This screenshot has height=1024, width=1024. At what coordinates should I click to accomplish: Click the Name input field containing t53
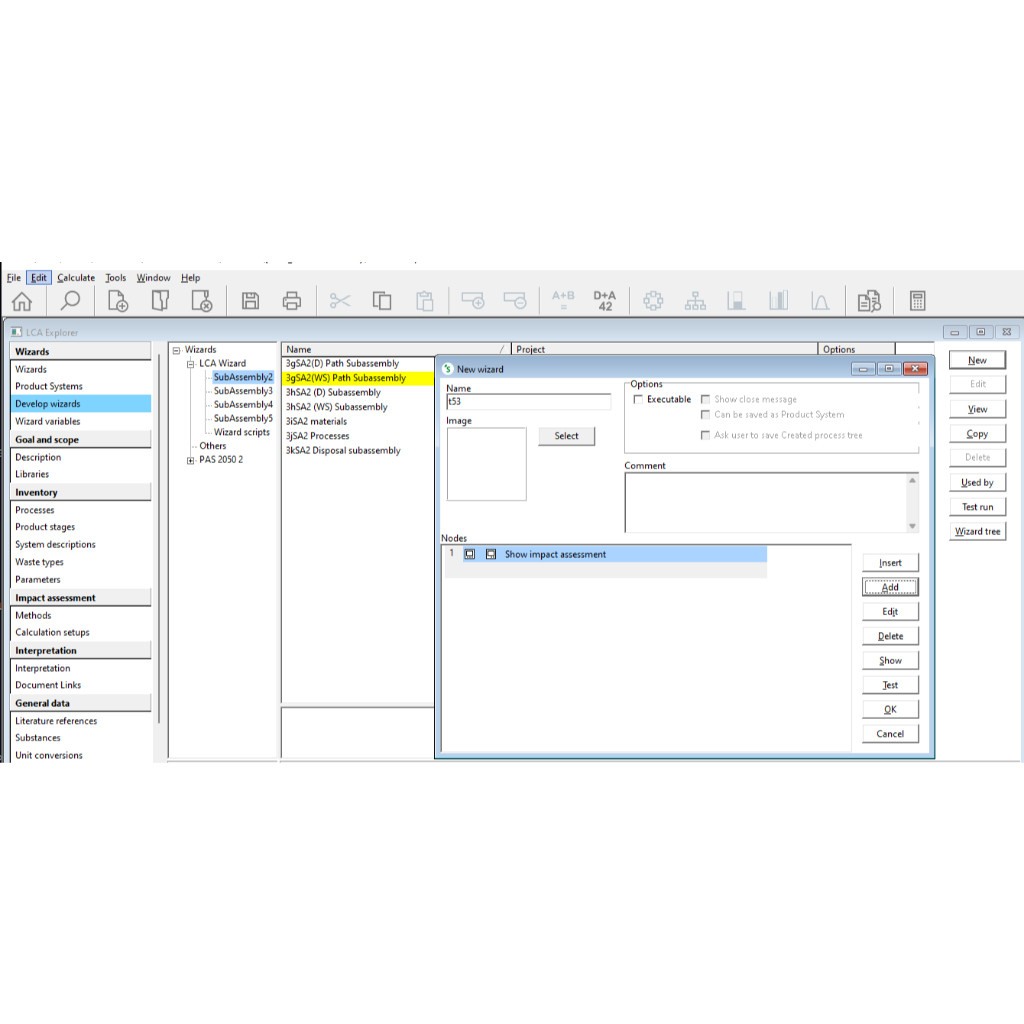point(528,402)
